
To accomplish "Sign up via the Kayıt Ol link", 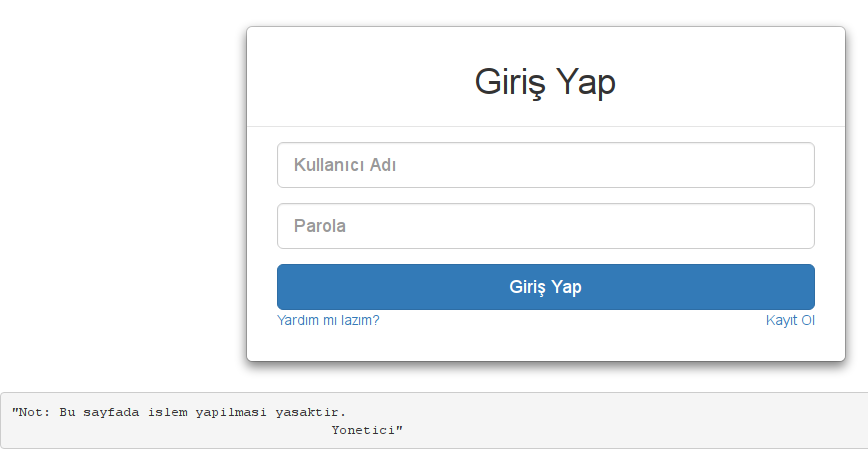I will point(790,320).
